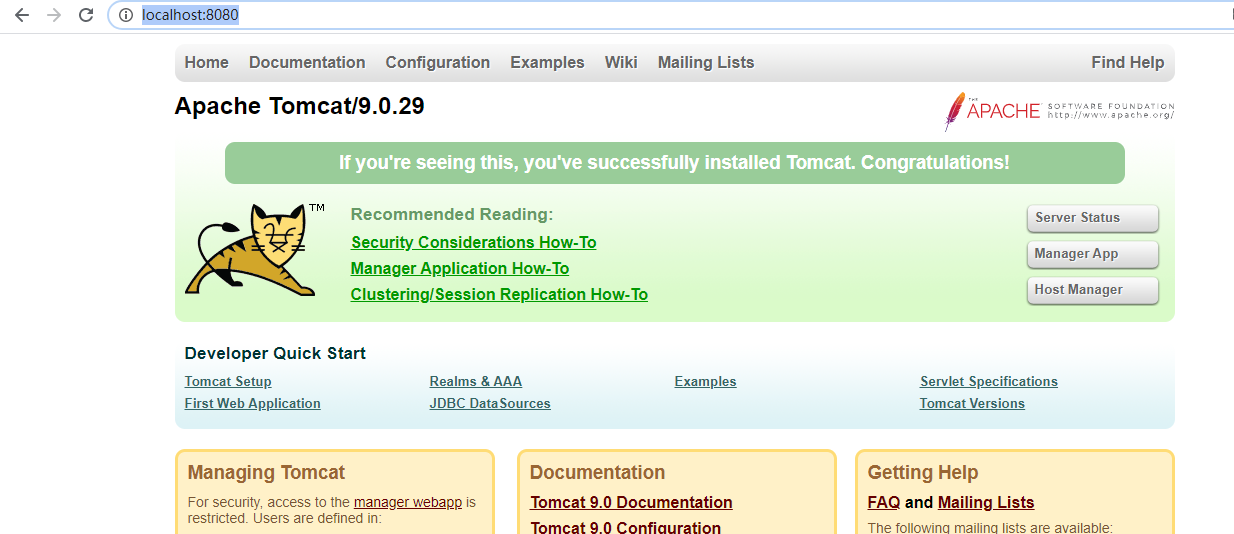Open the Documentation menu item

tap(307, 62)
